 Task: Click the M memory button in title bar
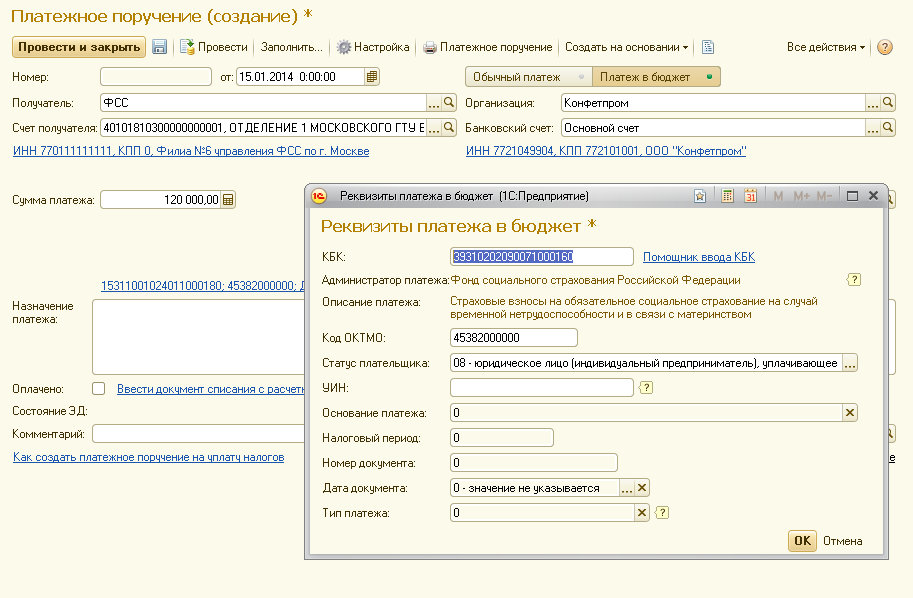(778, 196)
